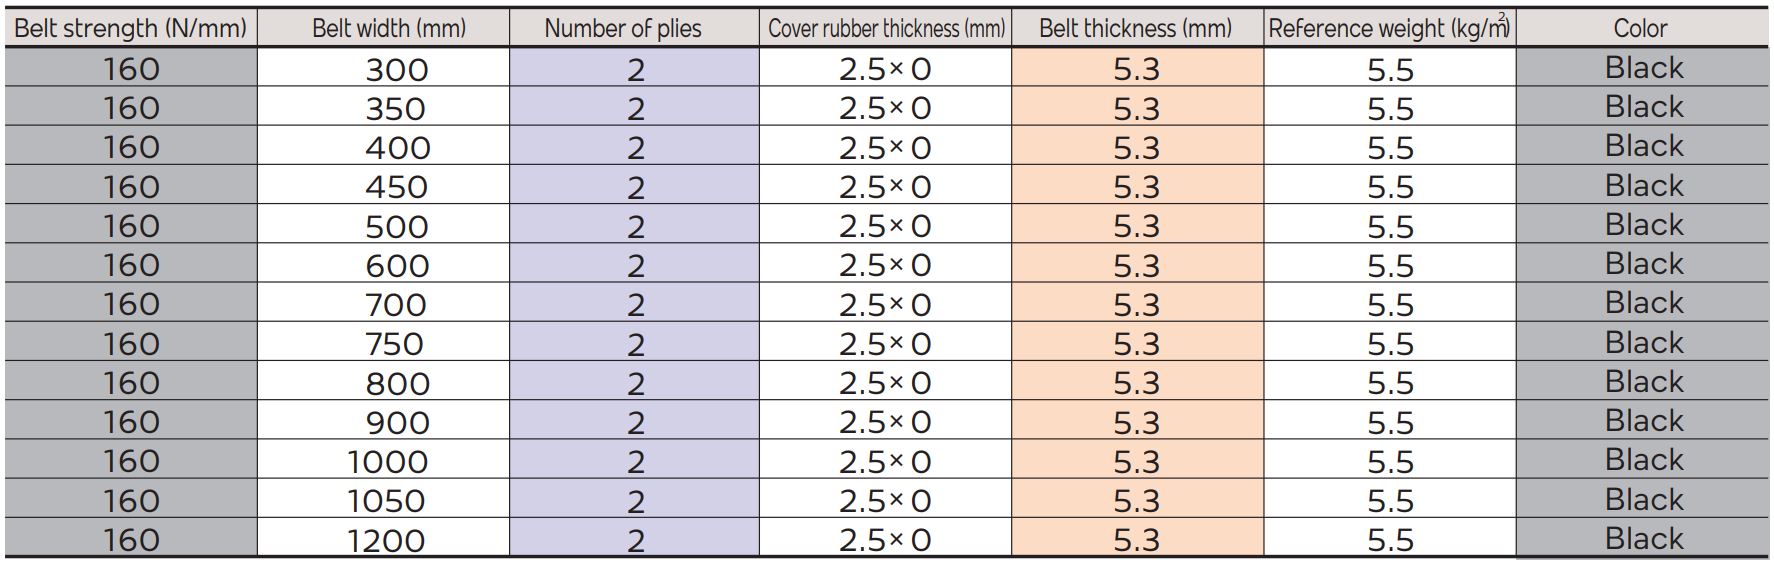Viewport: 1774px width, 565px height.
Task: Click the Number of plies header
Action: click(x=634, y=28)
